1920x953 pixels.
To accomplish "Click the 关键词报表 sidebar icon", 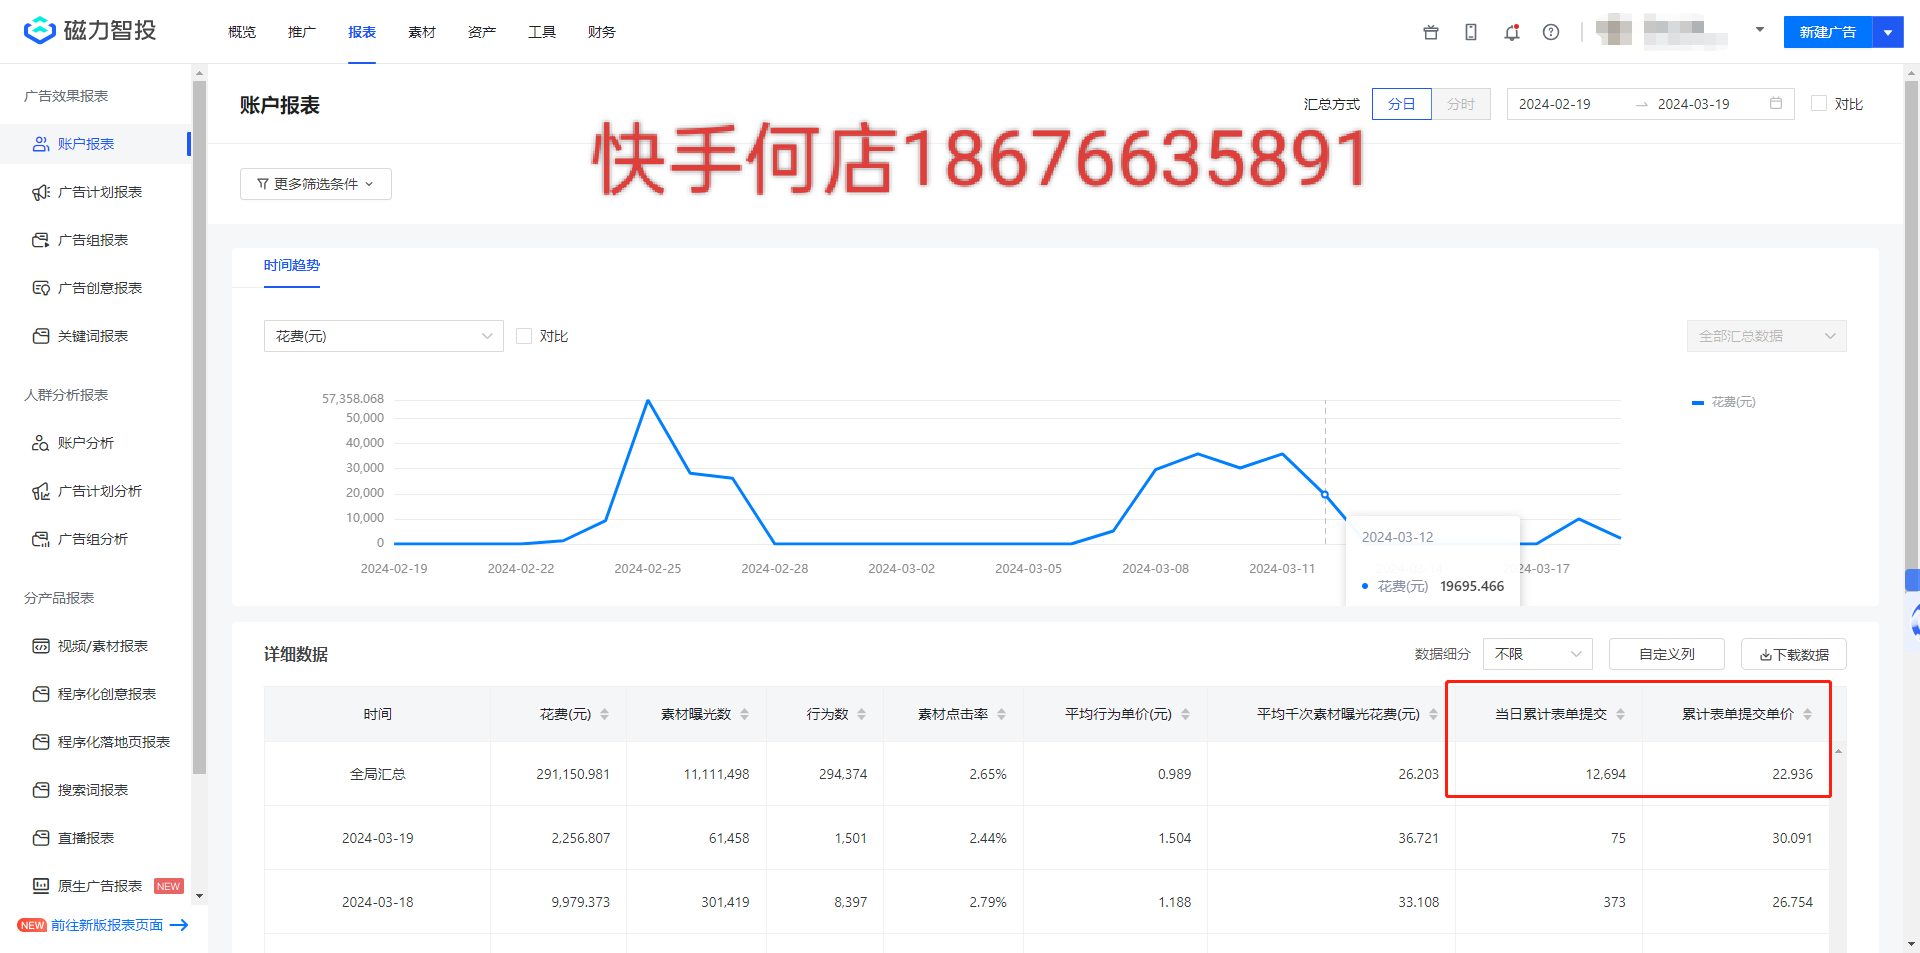I will click(41, 336).
